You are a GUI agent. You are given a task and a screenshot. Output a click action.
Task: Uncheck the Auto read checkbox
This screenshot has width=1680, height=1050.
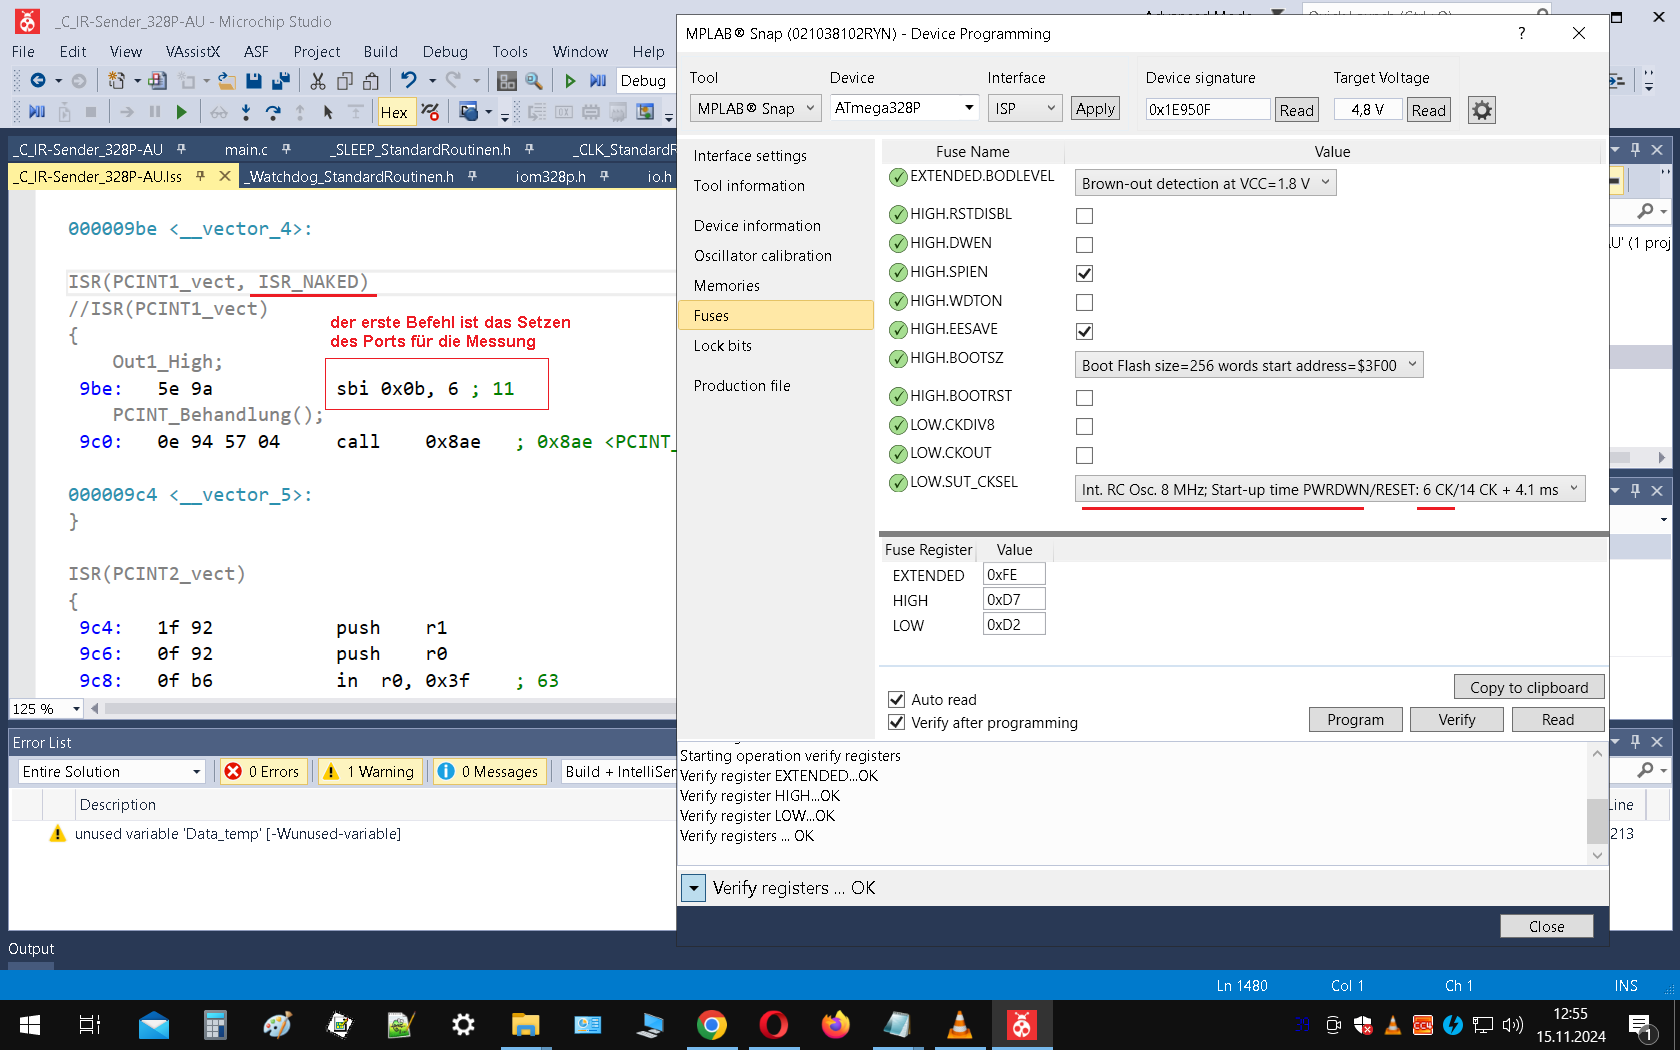tap(896, 699)
